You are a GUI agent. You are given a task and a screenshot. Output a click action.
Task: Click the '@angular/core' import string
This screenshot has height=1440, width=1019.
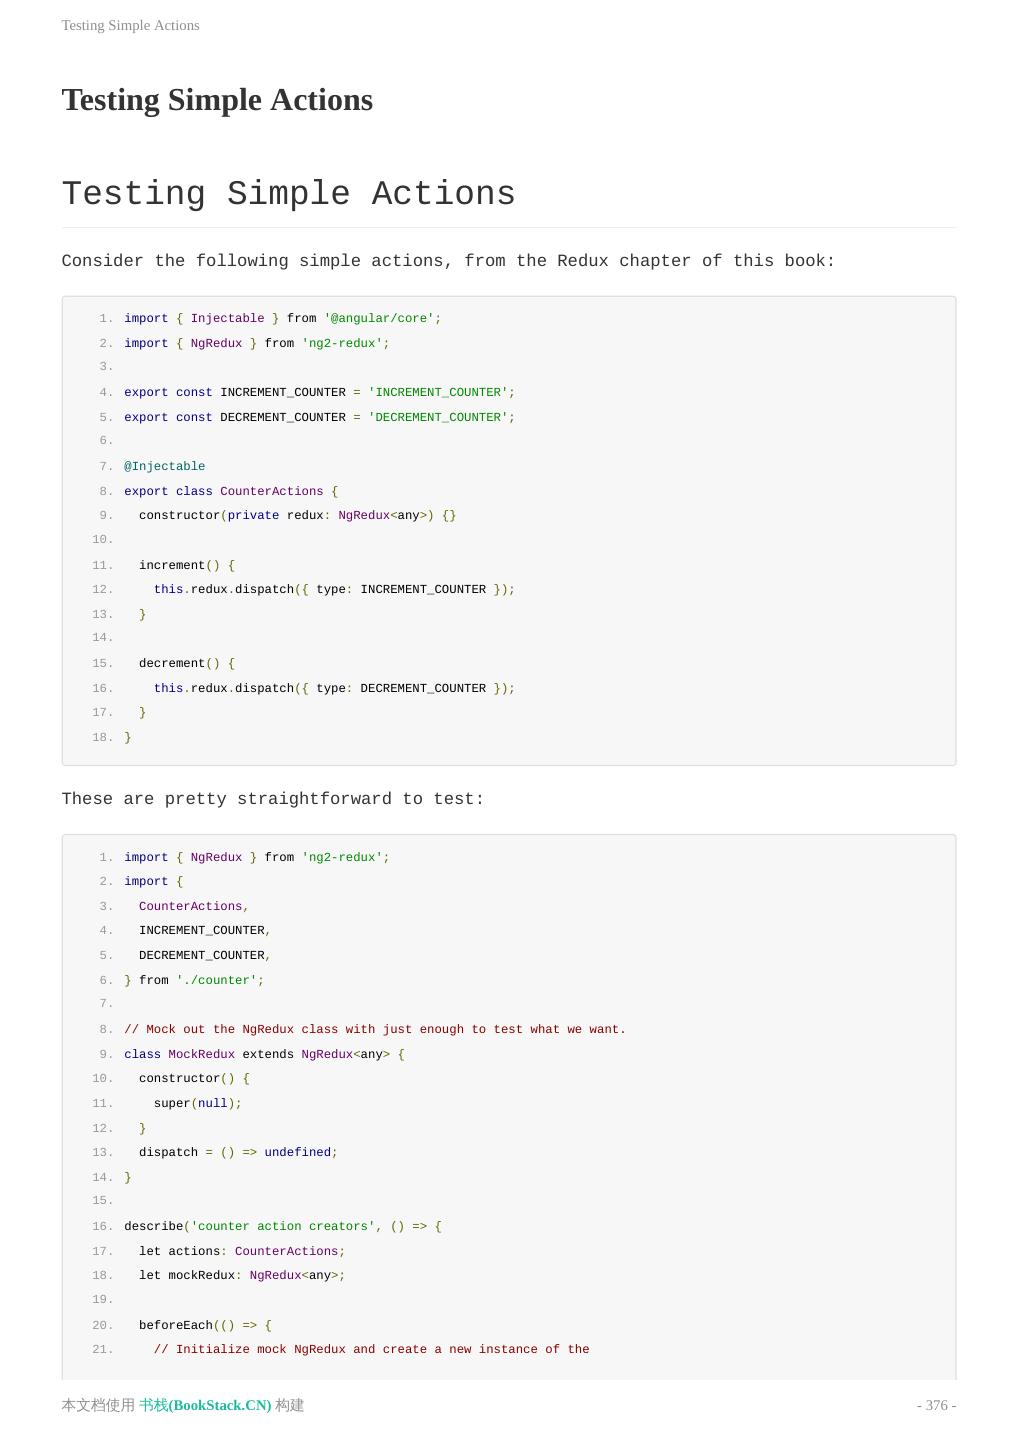pos(379,319)
